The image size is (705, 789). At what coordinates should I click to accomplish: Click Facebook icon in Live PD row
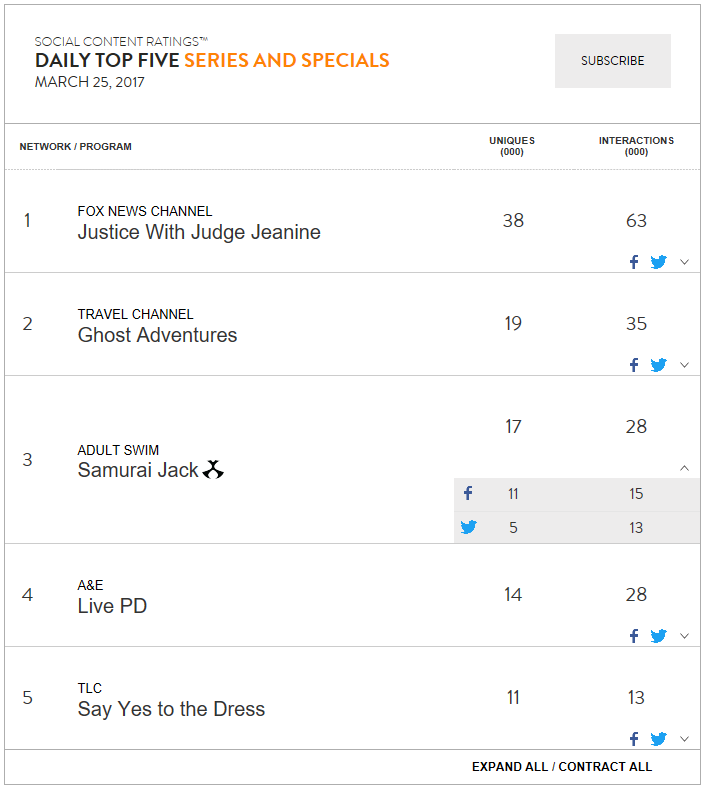[x=634, y=636]
